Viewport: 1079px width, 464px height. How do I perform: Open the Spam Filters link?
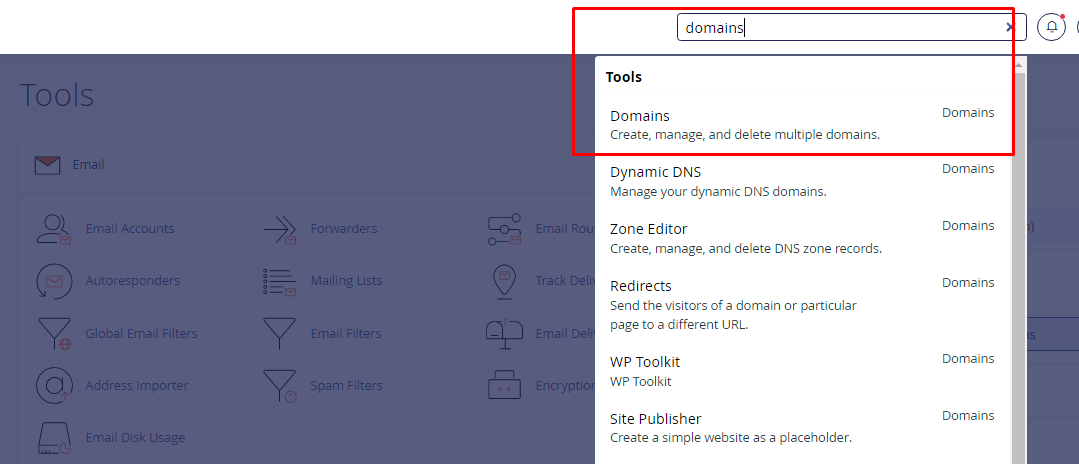(346, 386)
